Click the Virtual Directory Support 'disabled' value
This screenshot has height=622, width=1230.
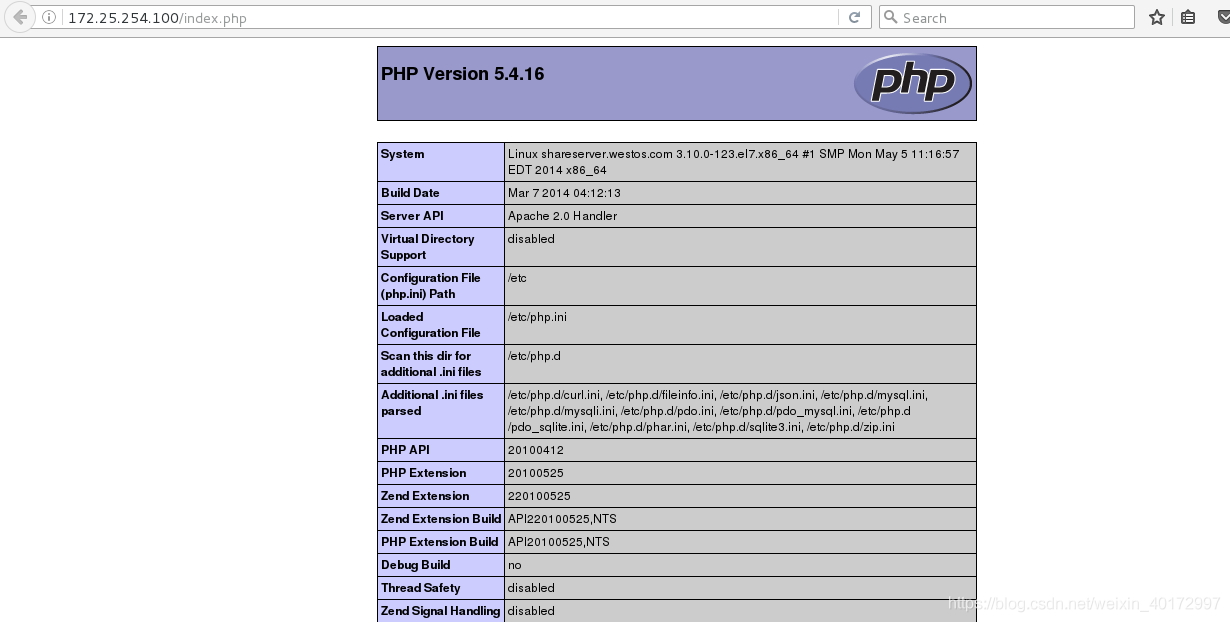531,239
